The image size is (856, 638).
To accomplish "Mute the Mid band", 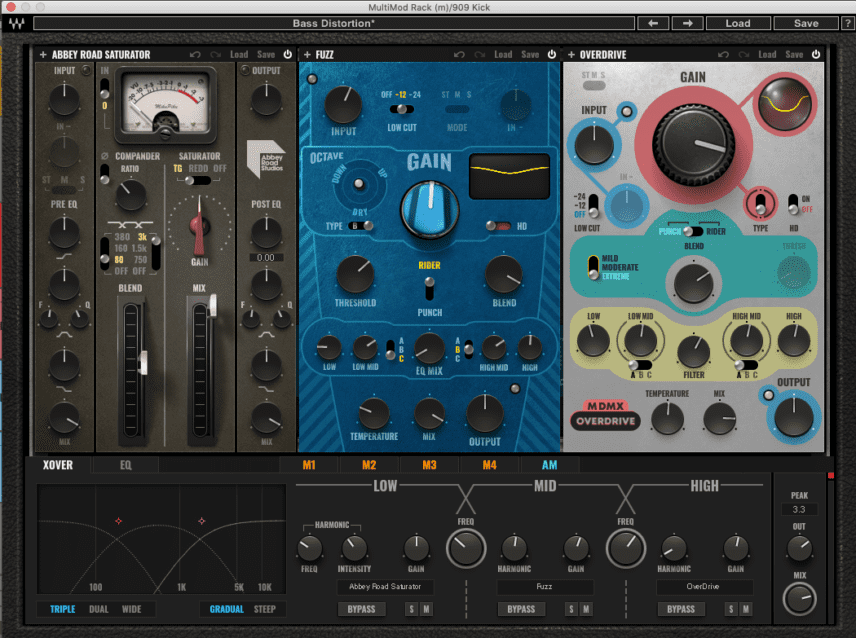I will click(x=586, y=609).
